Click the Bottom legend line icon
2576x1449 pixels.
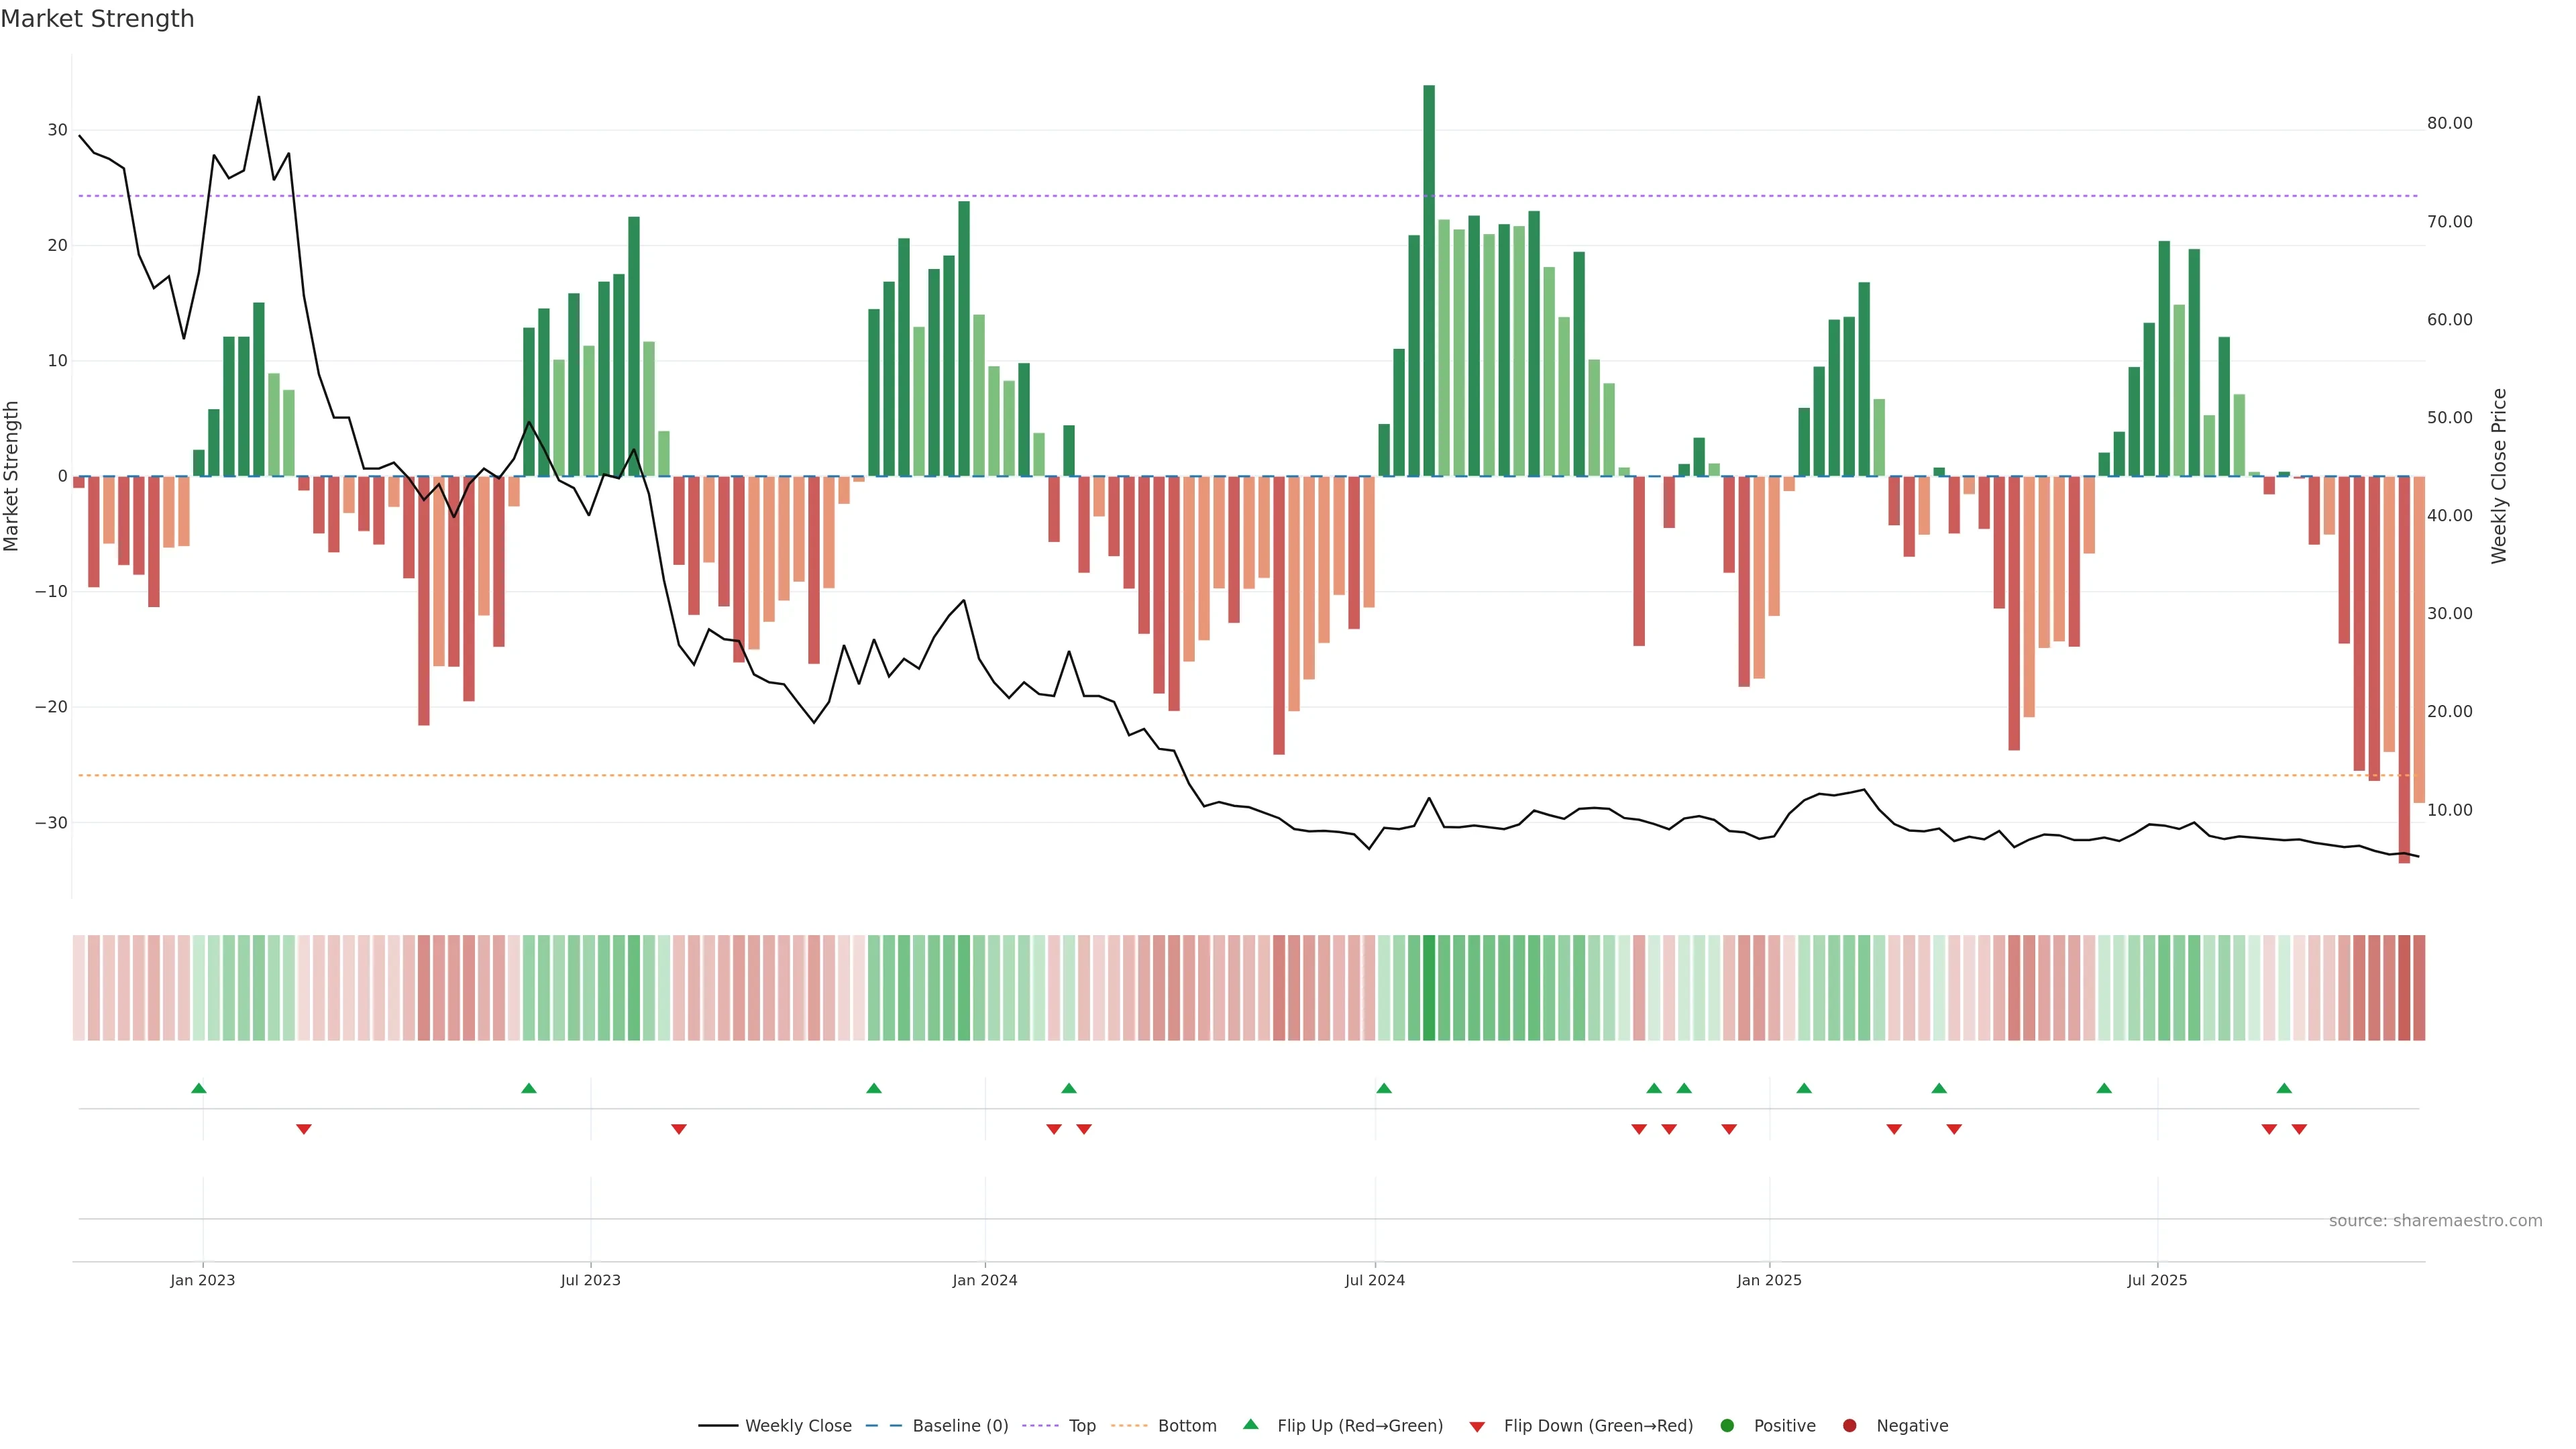1129,1425
